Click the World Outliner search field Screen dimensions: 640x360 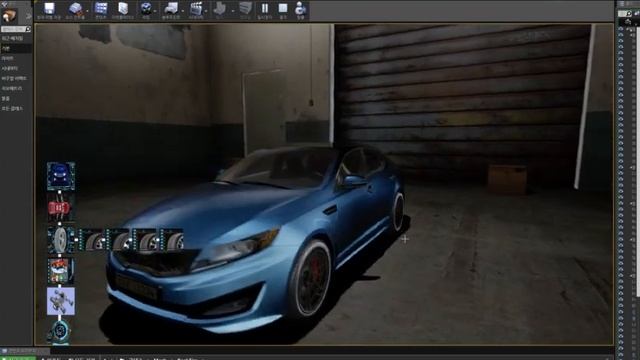(624, 13)
